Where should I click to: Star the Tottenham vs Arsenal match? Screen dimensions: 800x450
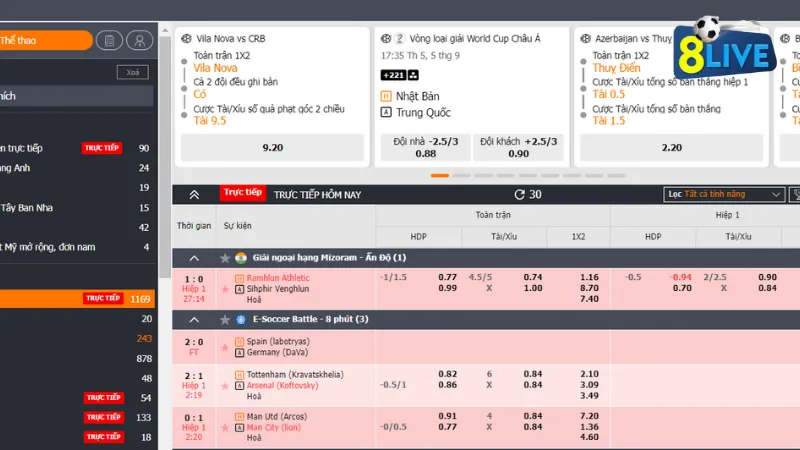click(225, 385)
